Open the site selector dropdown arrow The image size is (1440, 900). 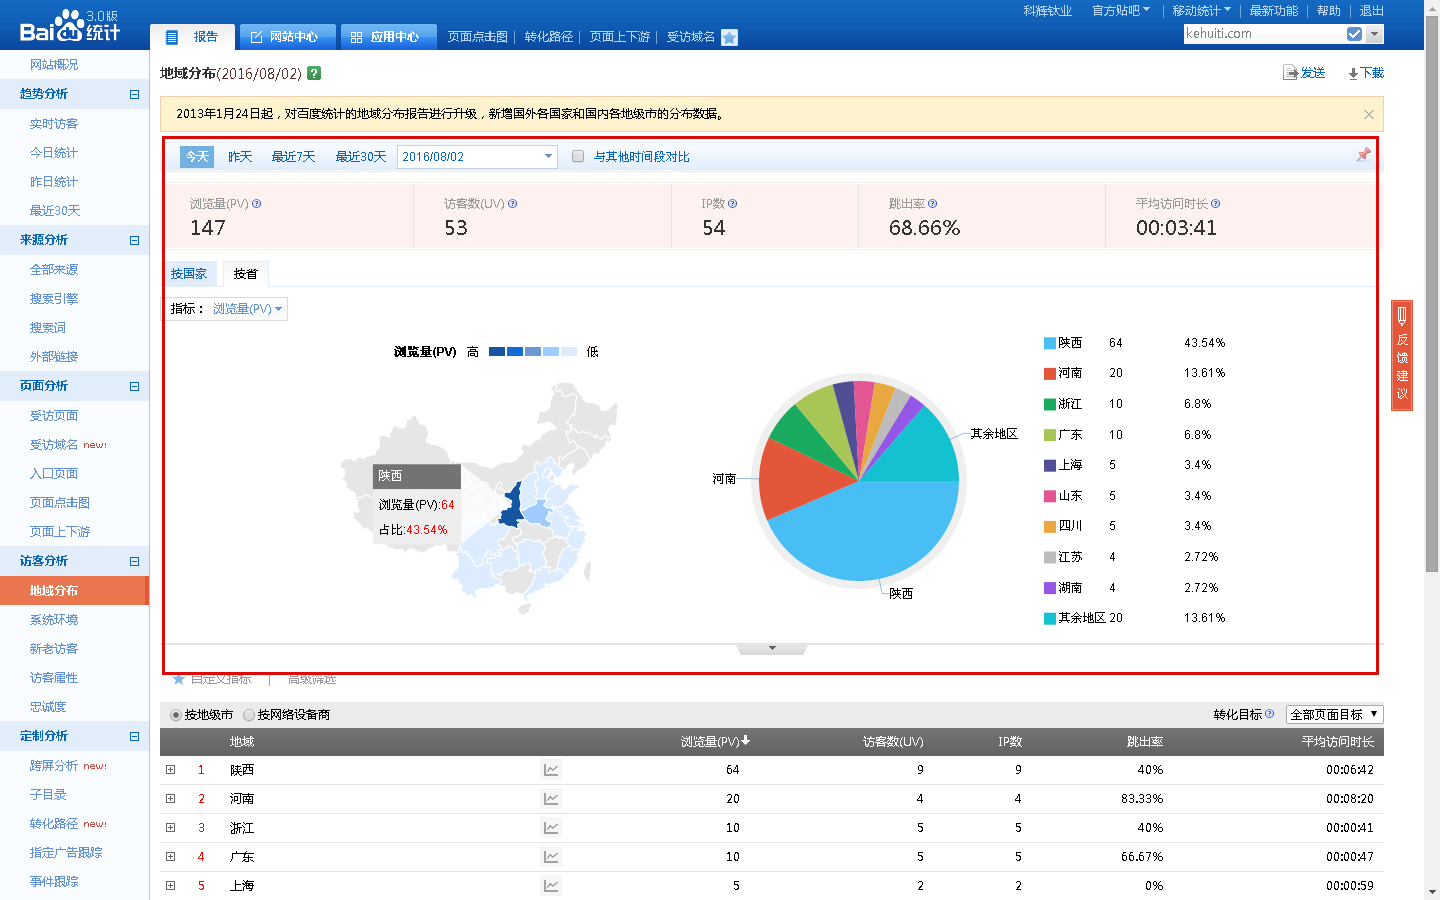(1375, 34)
